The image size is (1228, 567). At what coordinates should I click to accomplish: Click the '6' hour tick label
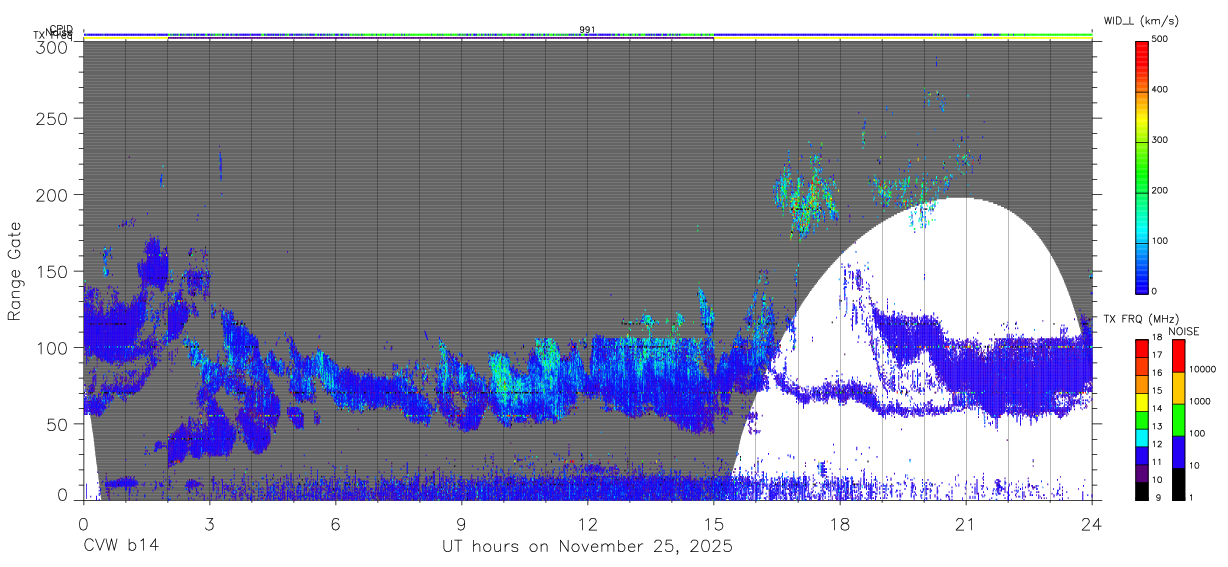pyautogui.click(x=335, y=523)
